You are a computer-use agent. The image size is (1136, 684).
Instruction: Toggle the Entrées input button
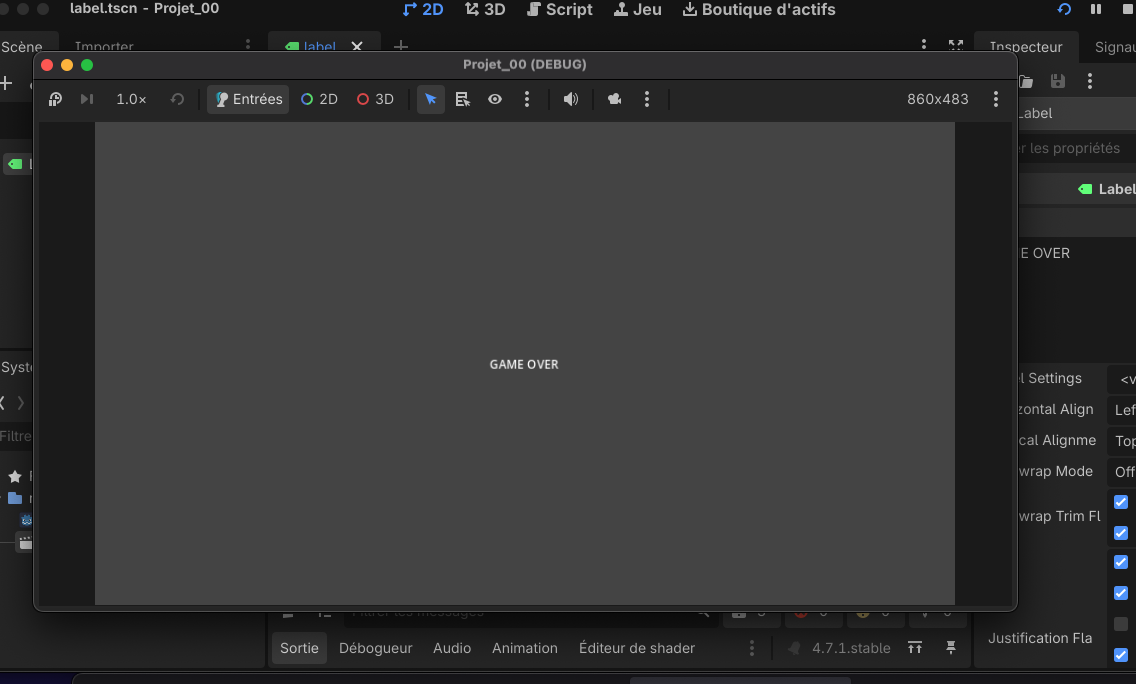248,99
